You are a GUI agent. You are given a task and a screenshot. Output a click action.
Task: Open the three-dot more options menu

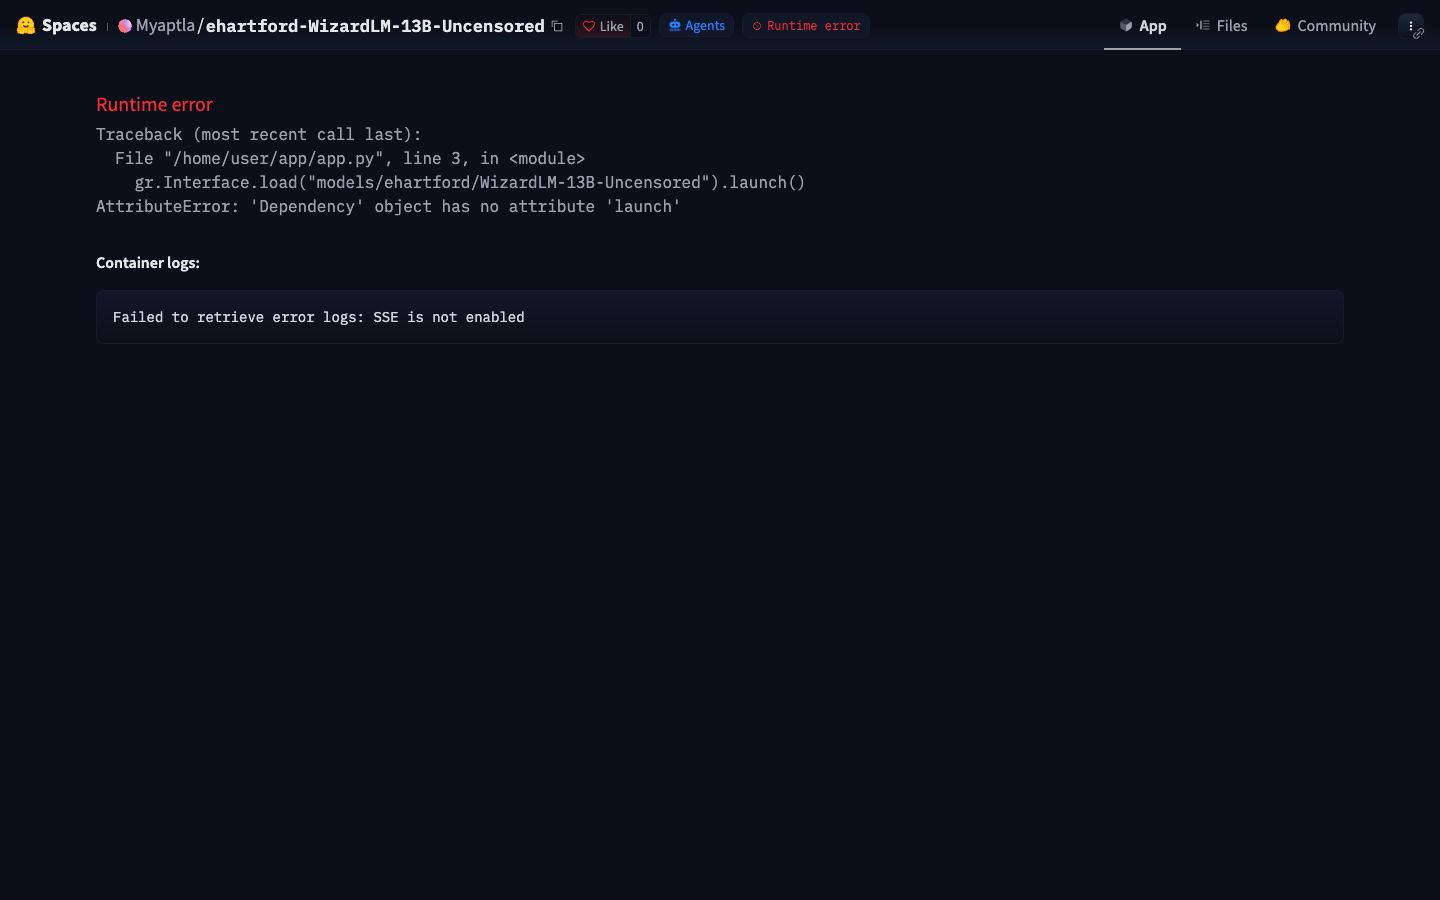[1411, 26]
